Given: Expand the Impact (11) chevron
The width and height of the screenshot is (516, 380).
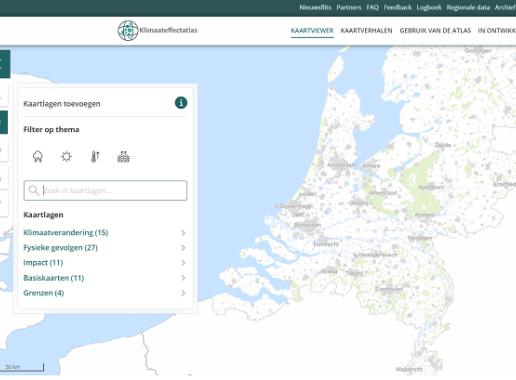Looking at the screenshot, I should tap(183, 263).
